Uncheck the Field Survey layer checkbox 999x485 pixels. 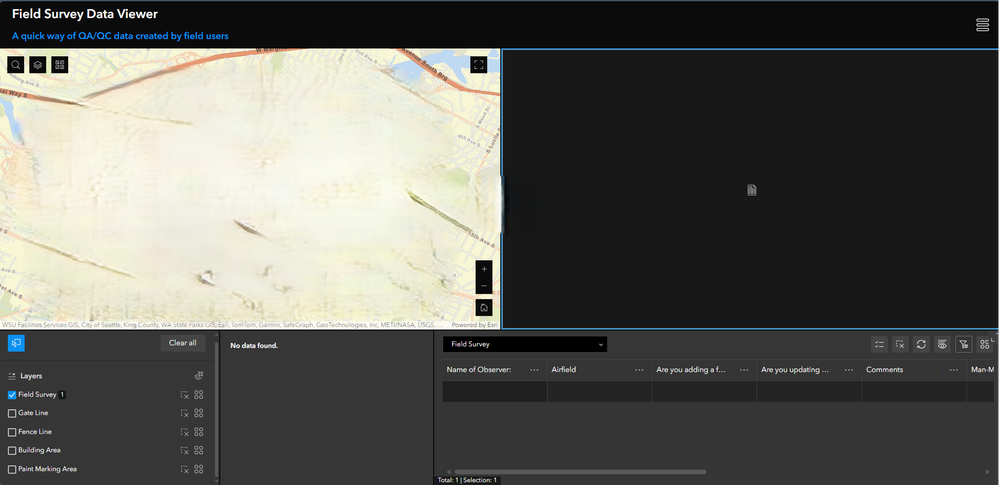(11, 395)
